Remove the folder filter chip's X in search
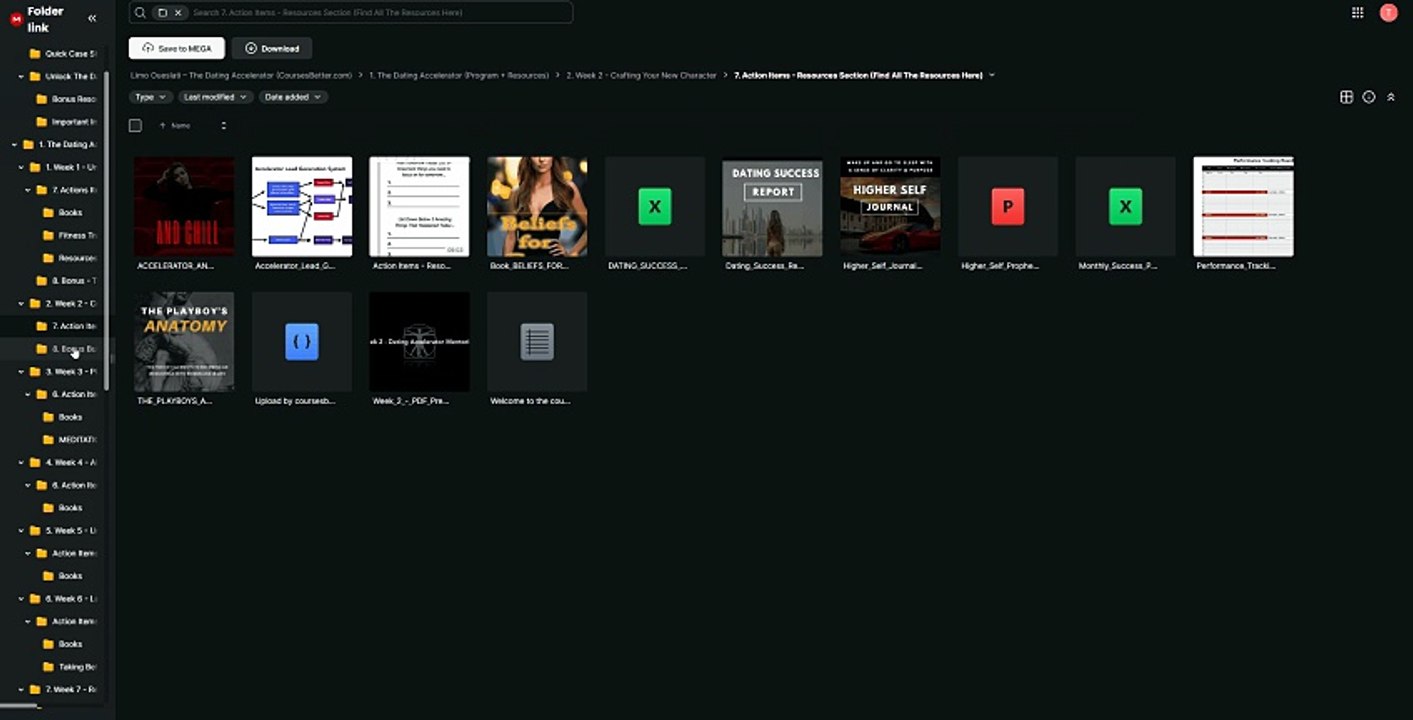This screenshot has width=1413, height=720. tap(178, 12)
